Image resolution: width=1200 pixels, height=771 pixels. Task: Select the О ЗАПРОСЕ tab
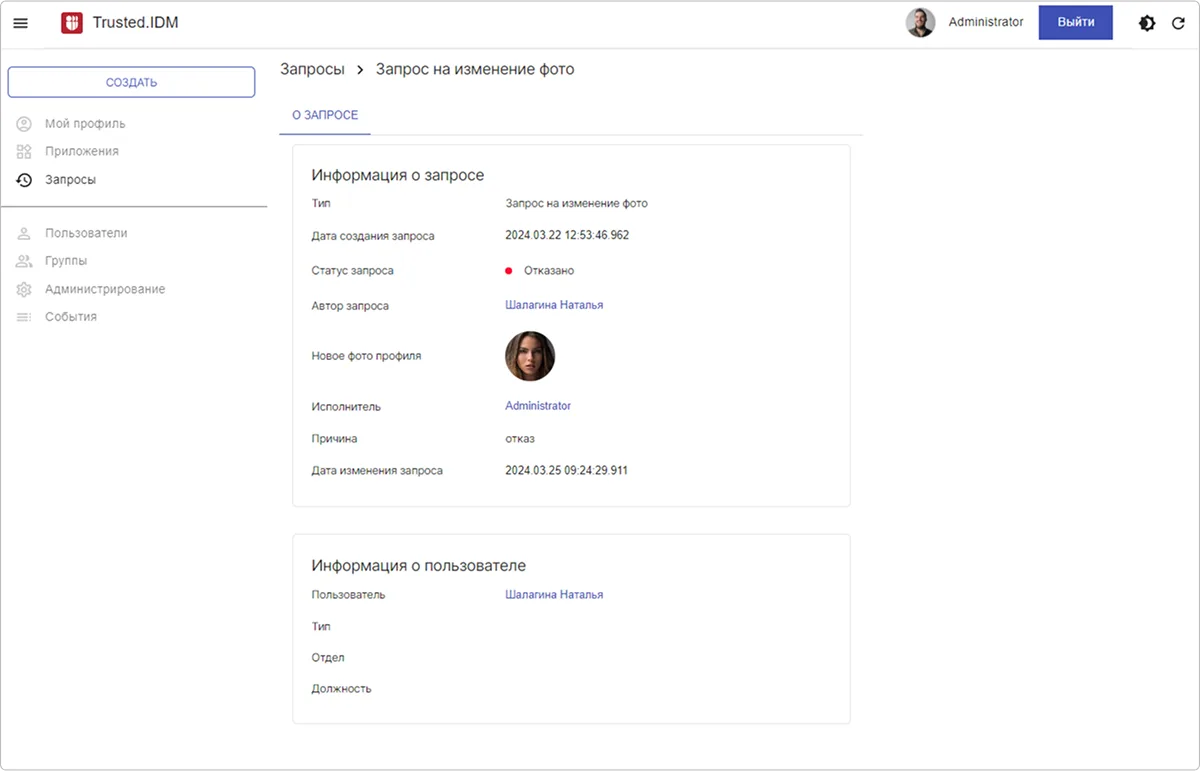(x=325, y=116)
